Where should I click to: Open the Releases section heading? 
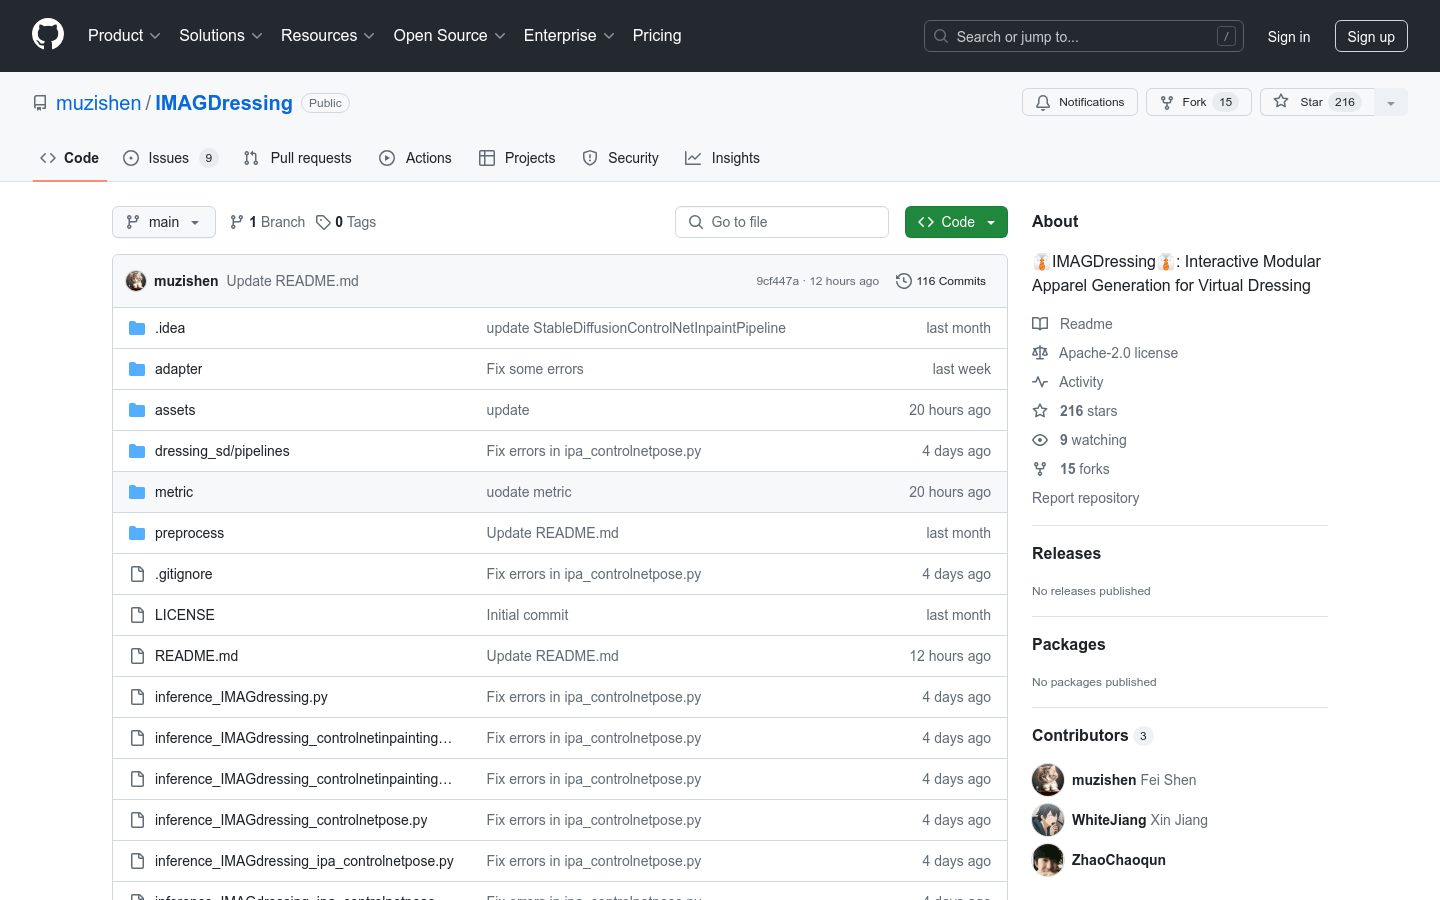tap(1066, 553)
